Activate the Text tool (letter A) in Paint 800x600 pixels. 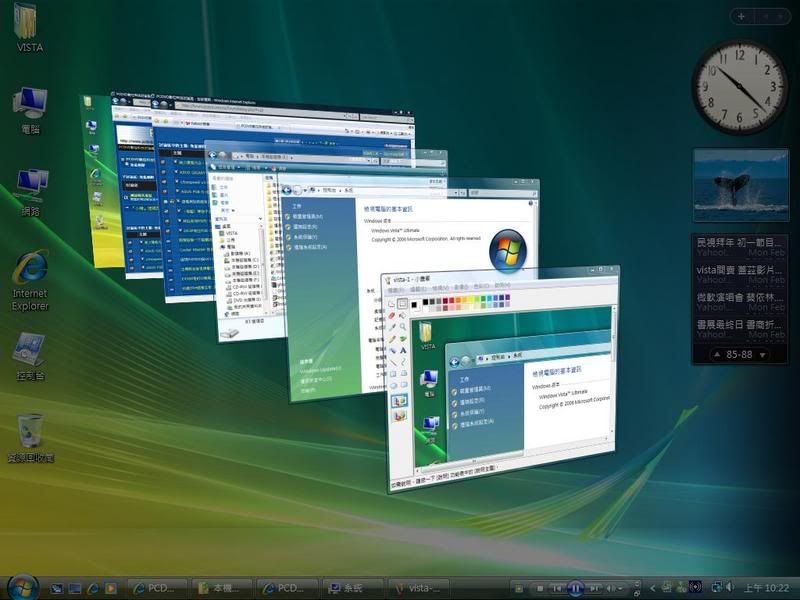403,351
